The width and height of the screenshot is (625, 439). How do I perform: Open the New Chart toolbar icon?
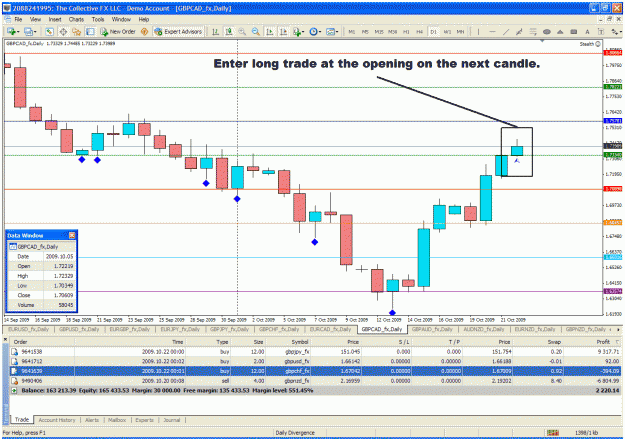11,31
